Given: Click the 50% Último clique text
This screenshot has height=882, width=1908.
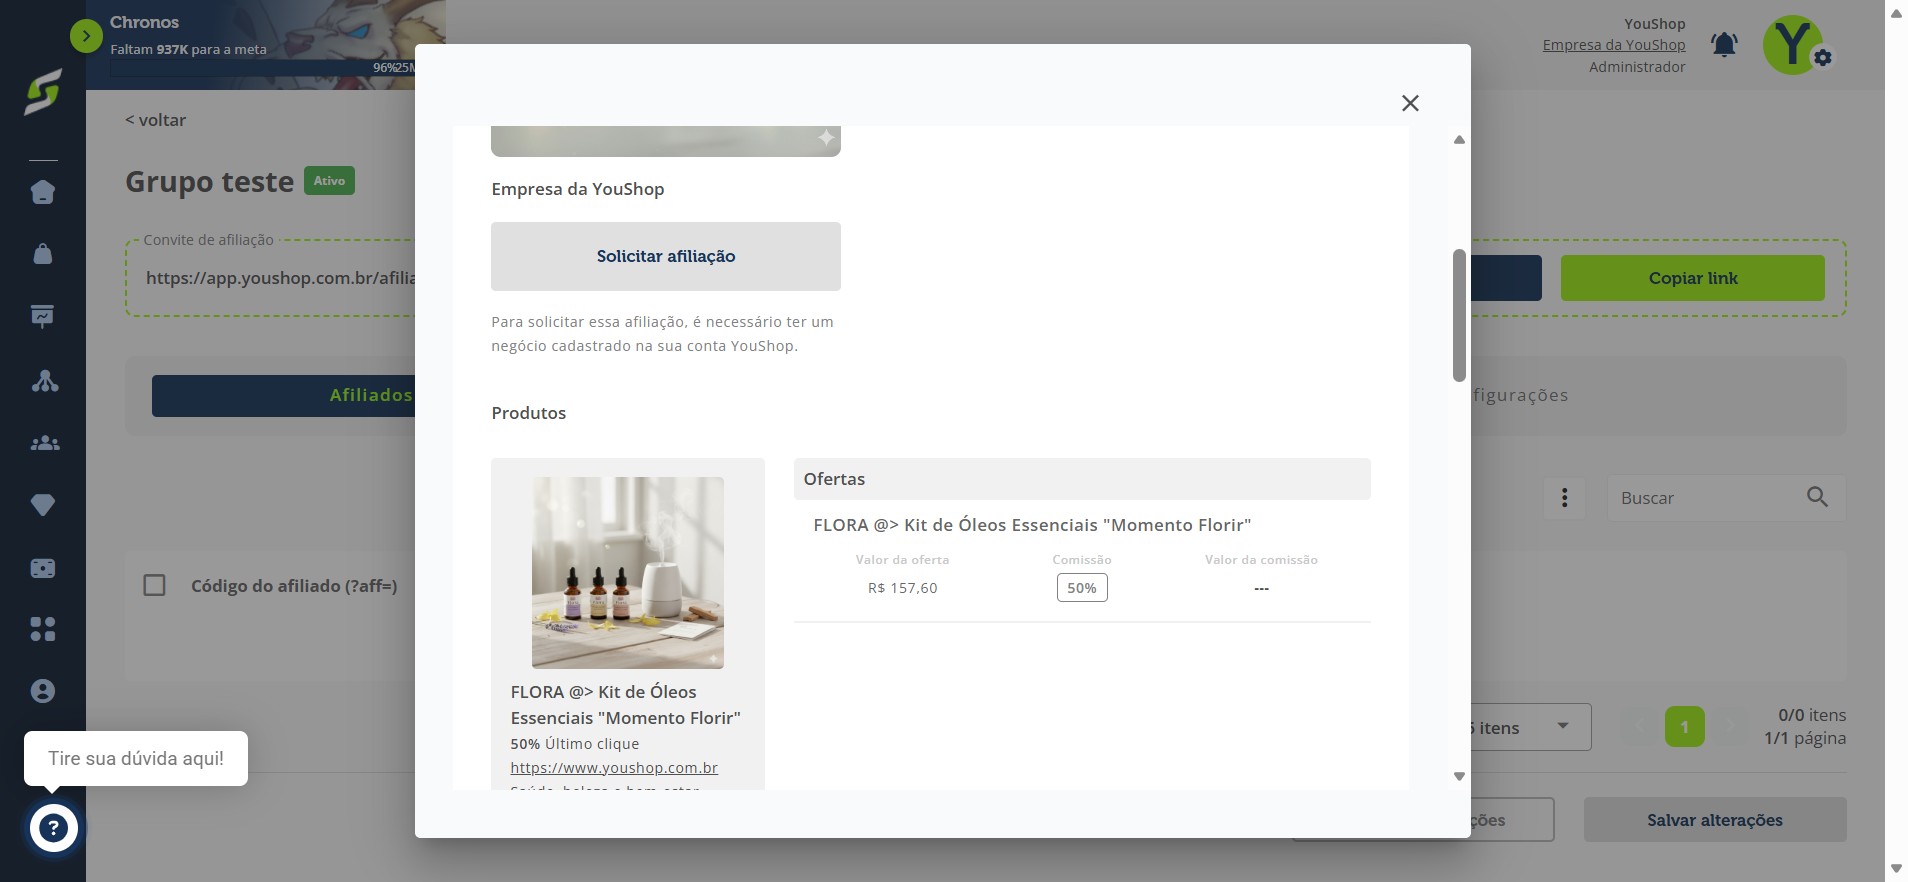Looking at the screenshot, I should 575,744.
